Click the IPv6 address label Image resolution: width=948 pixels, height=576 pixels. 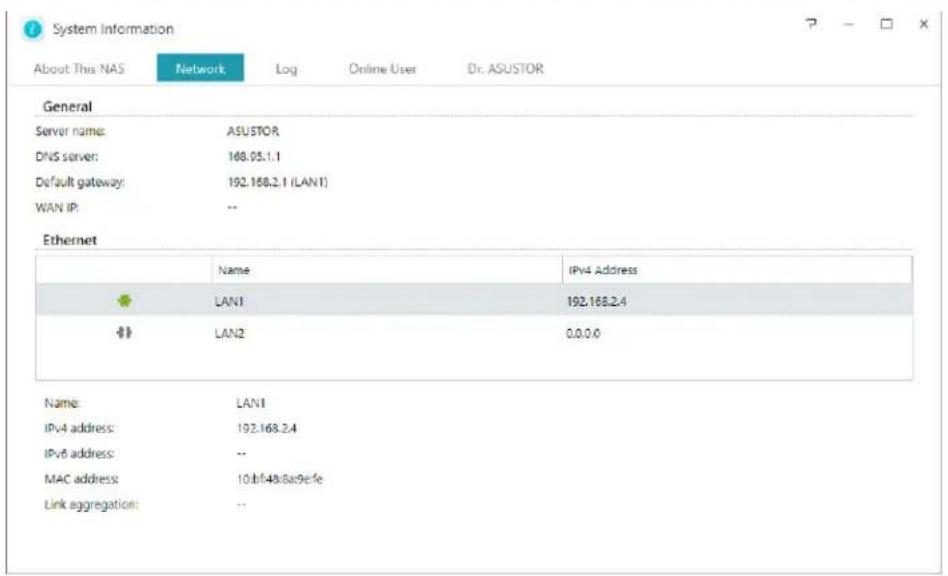pos(79,453)
